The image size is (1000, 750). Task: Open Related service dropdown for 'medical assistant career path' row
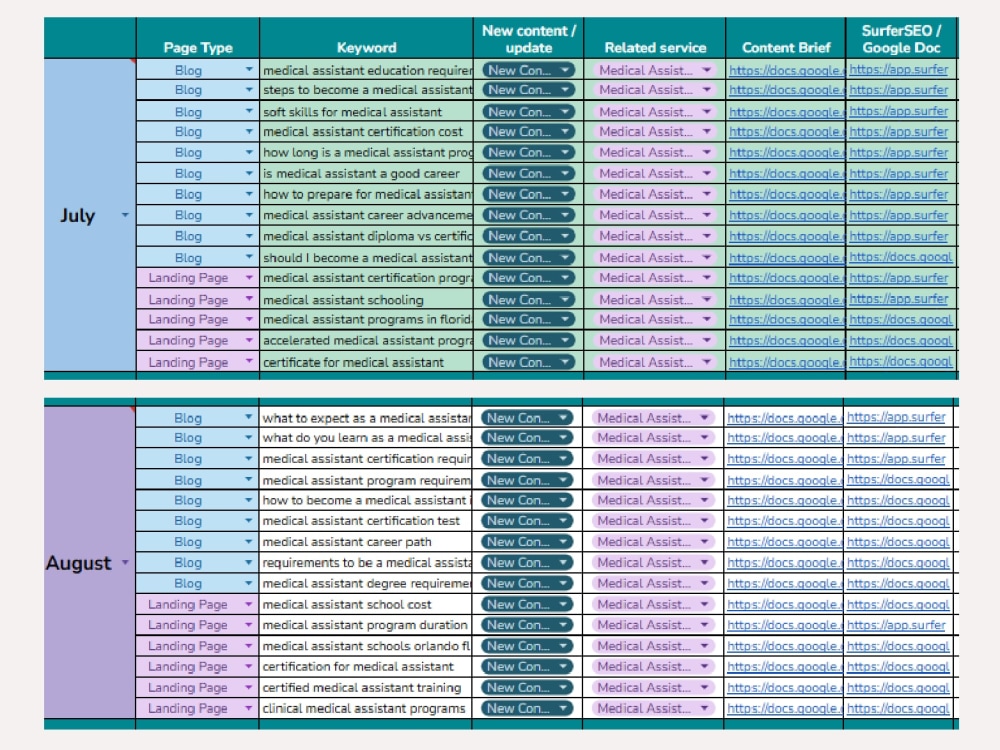click(705, 541)
